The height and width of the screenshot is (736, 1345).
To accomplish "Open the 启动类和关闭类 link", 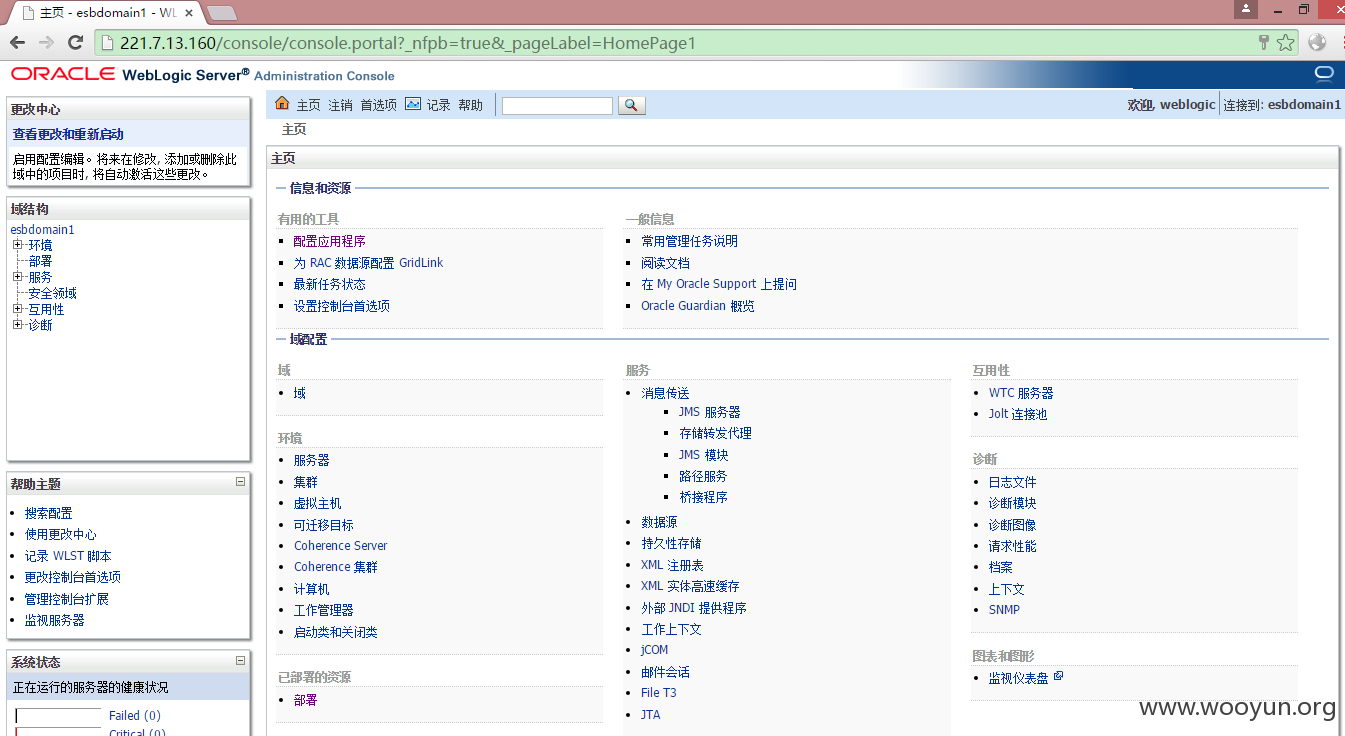I will pos(335,632).
